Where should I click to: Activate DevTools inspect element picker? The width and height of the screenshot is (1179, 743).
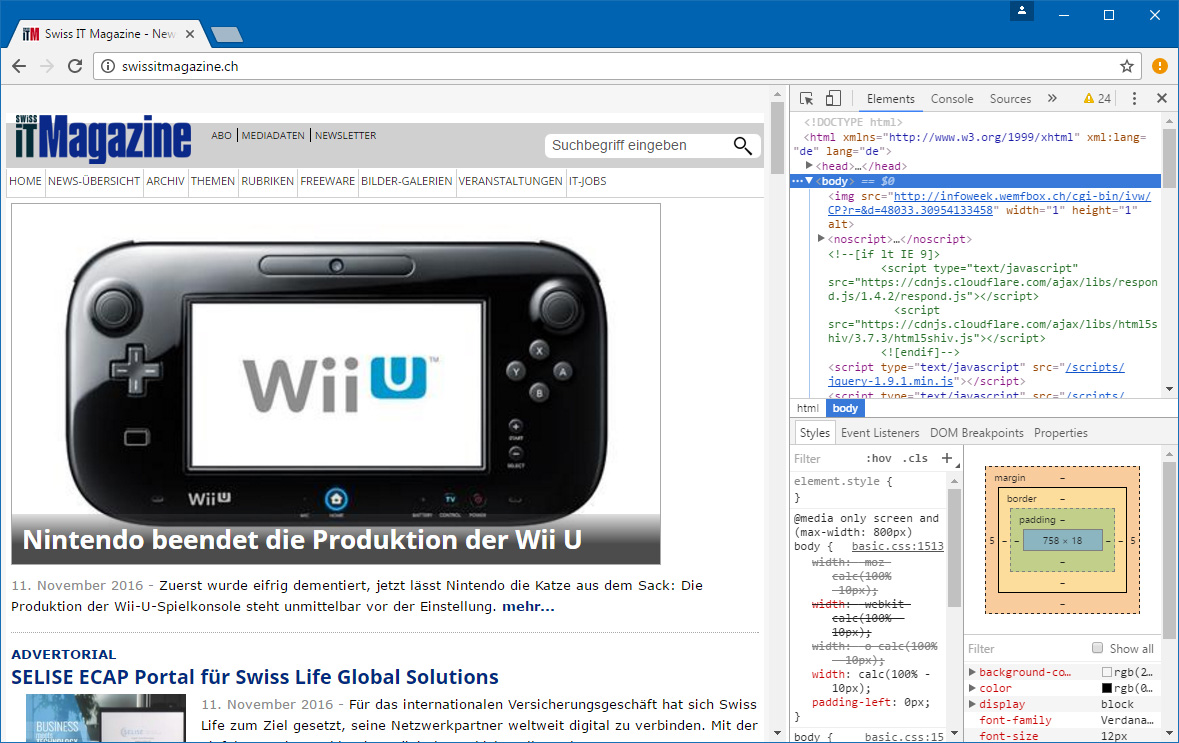point(806,99)
